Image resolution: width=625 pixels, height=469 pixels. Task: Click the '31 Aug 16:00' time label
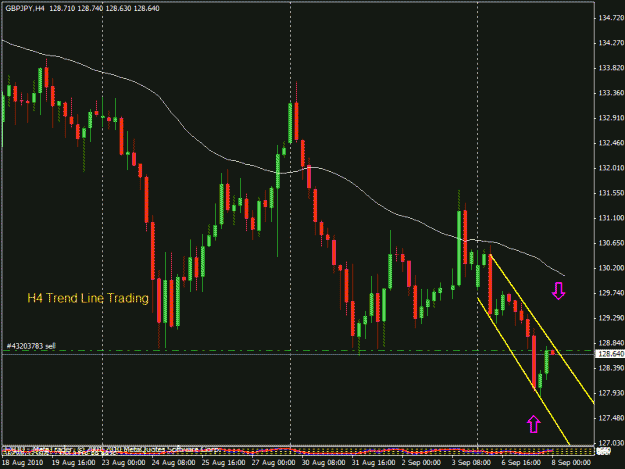(373, 463)
